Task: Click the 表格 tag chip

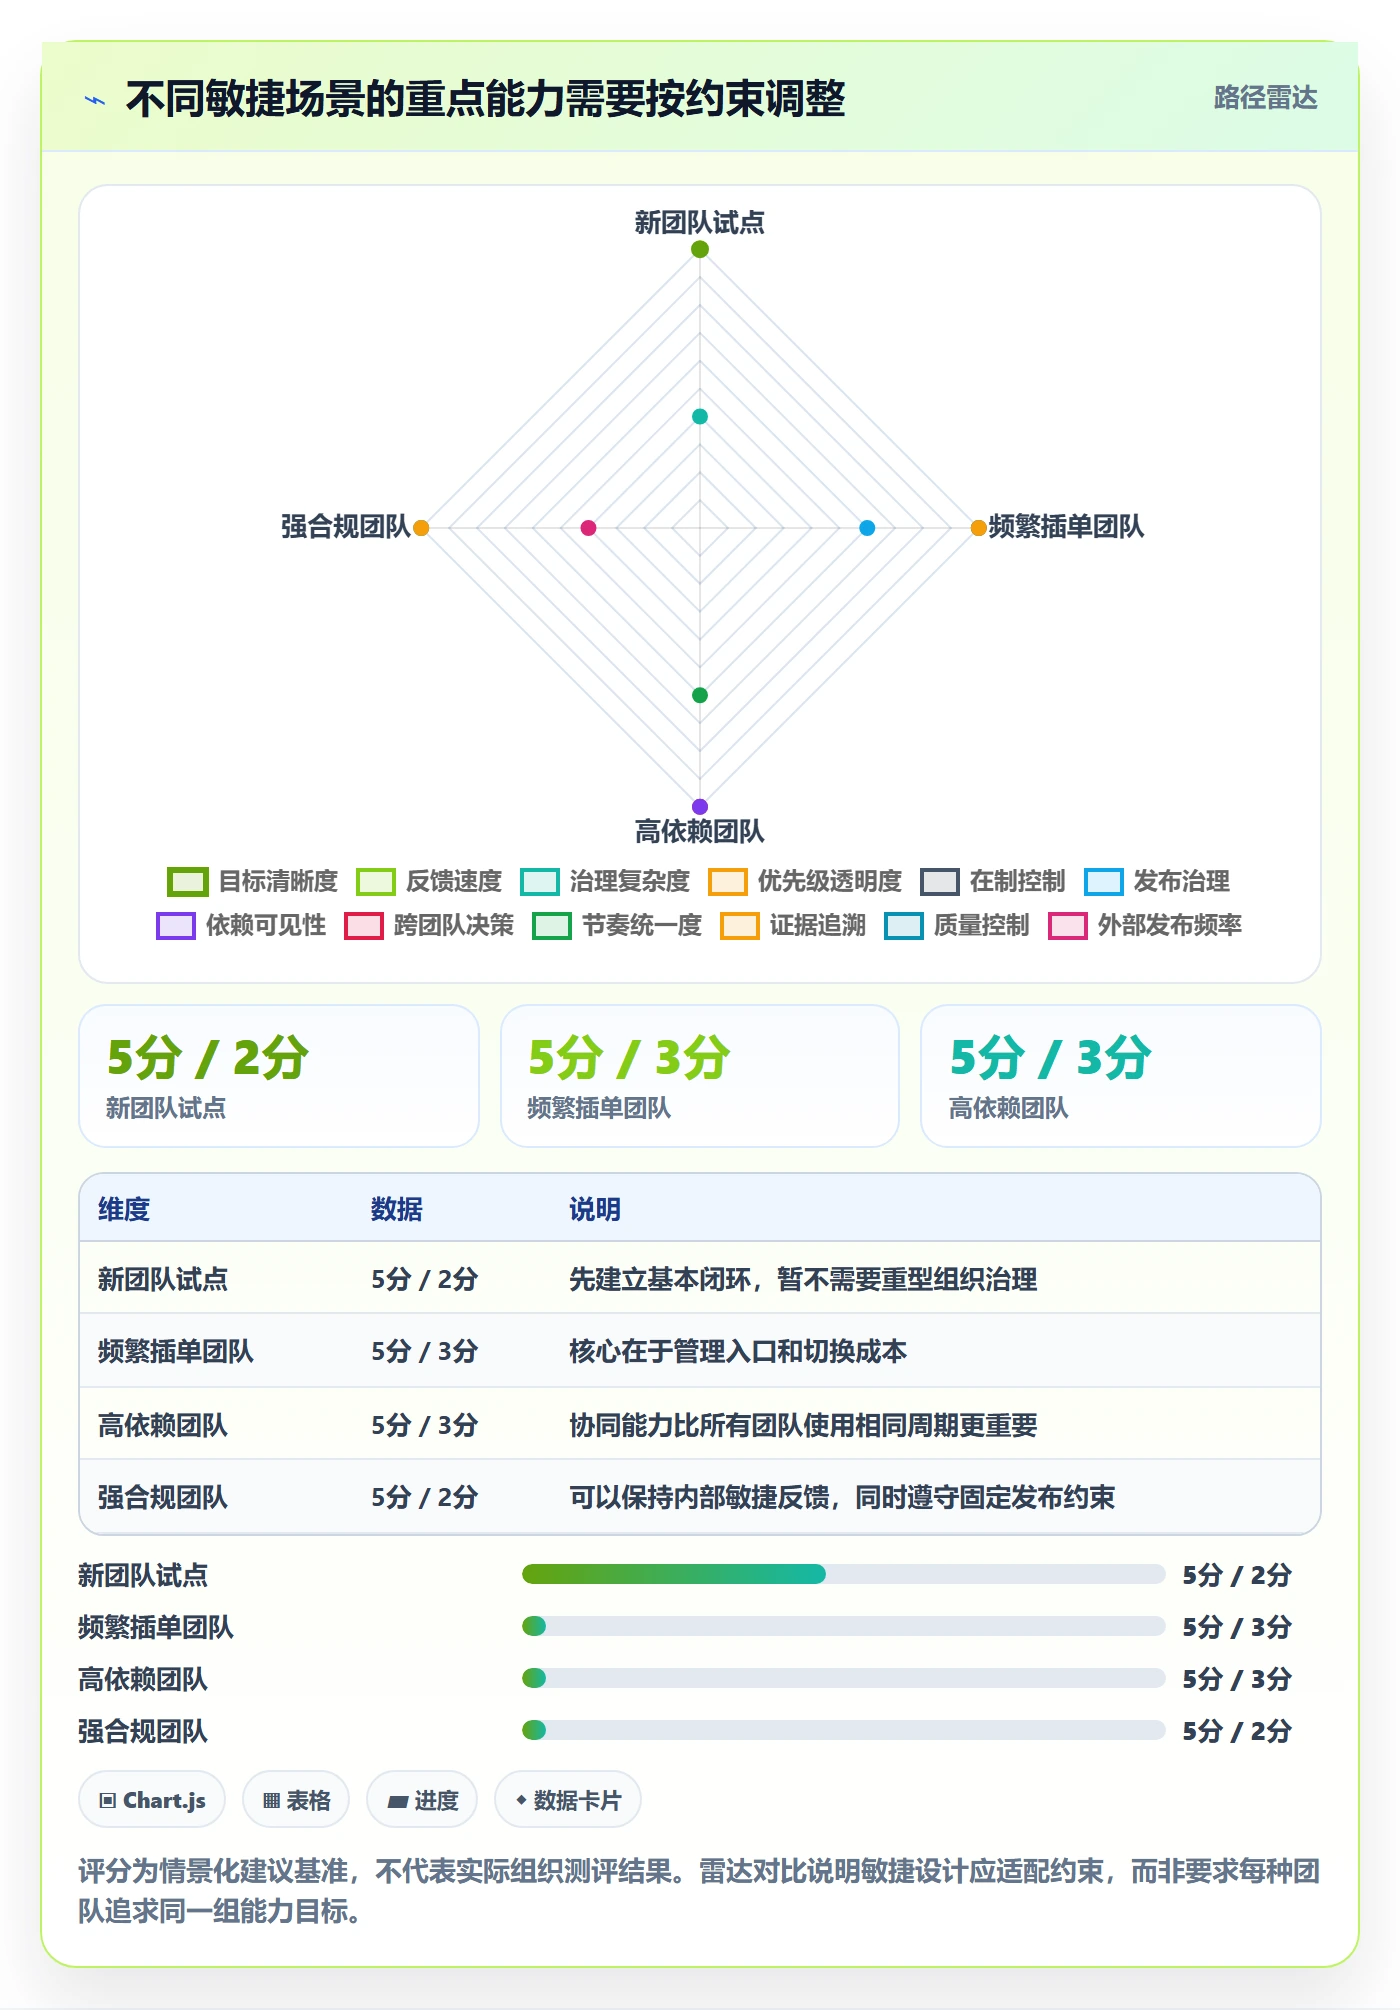Action: pos(296,1800)
